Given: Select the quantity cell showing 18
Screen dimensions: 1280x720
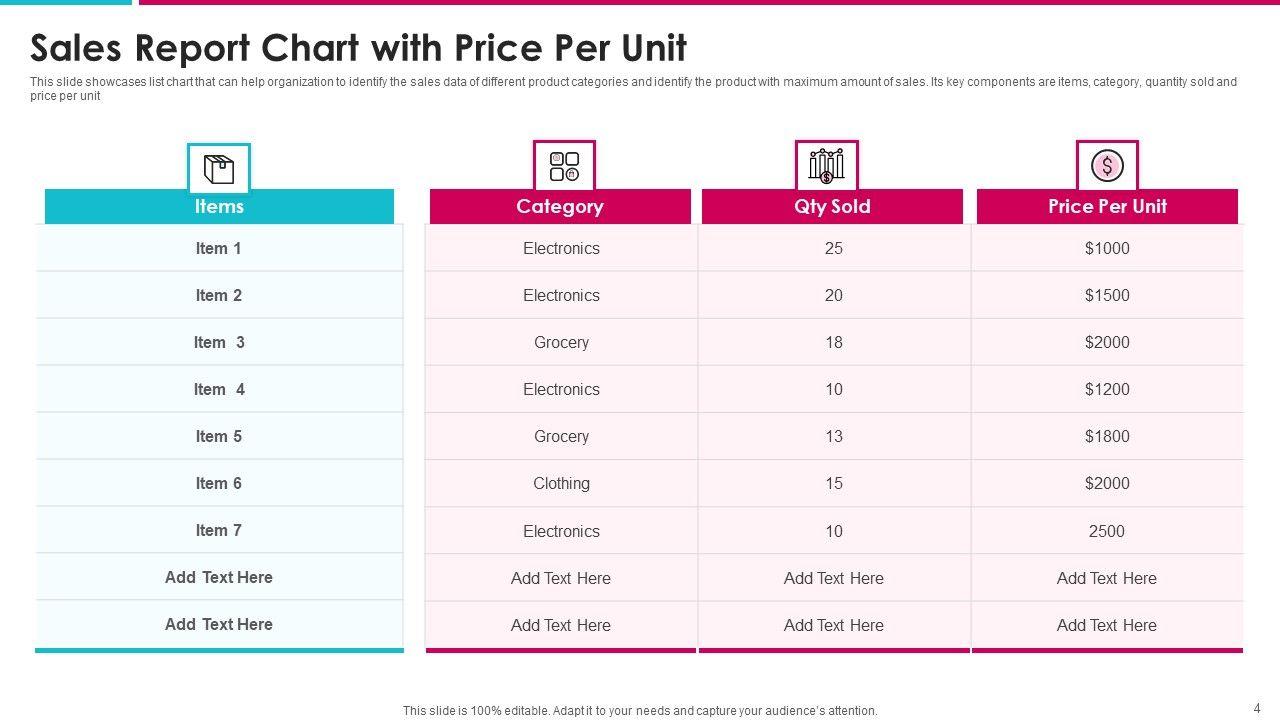Looking at the screenshot, I should point(833,342).
